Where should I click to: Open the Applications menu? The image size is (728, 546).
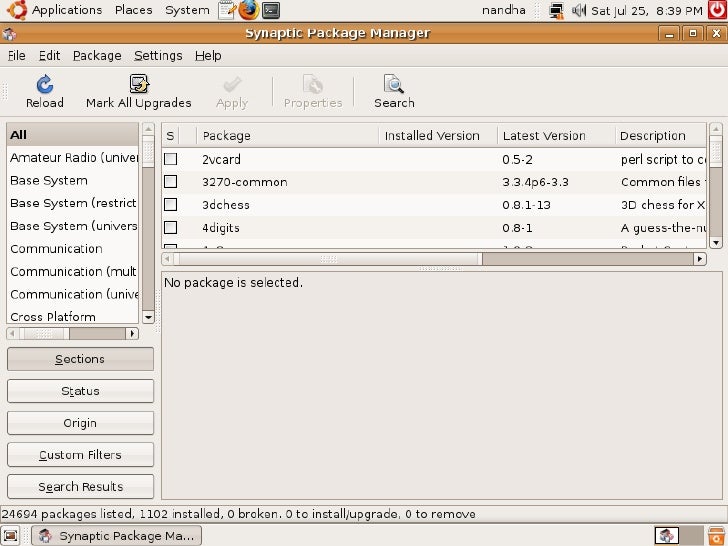coord(67,10)
